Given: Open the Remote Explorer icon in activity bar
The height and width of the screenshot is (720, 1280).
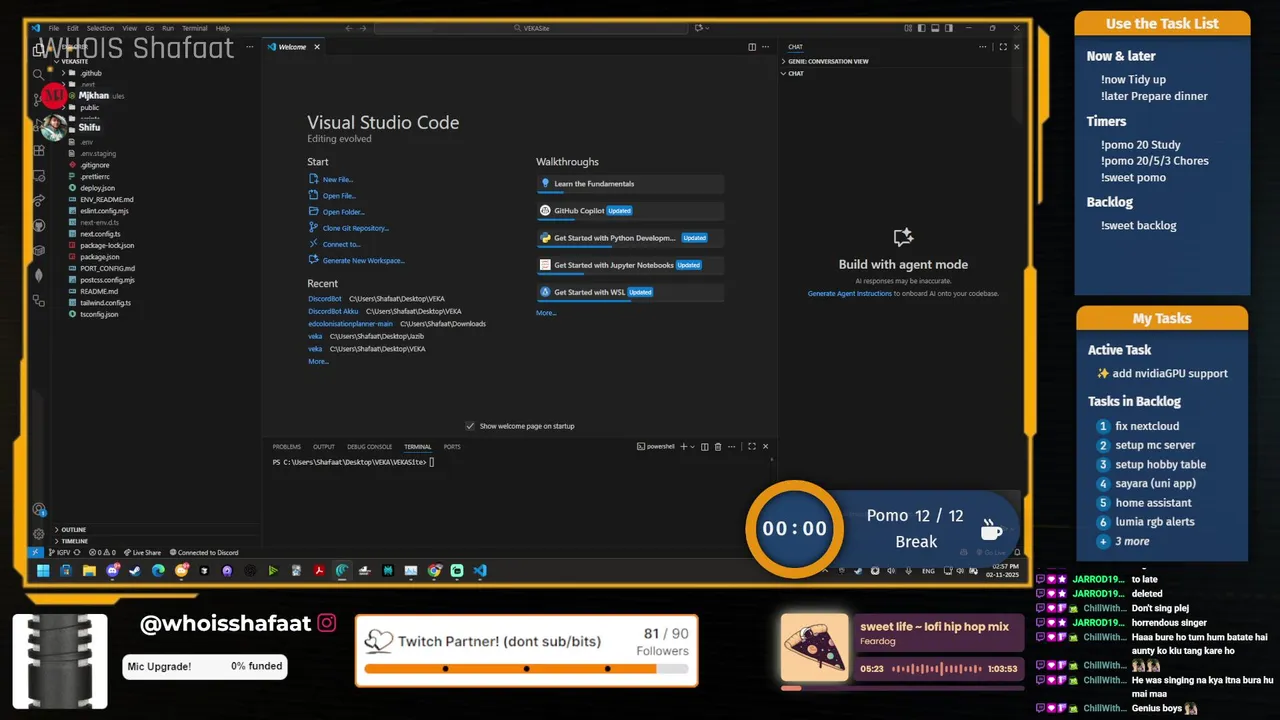Looking at the screenshot, I should click(38, 175).
